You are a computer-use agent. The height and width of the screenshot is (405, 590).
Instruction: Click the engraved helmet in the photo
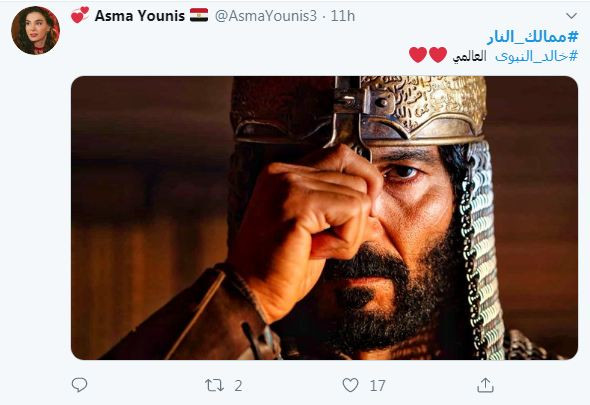[x=357, y=111]
